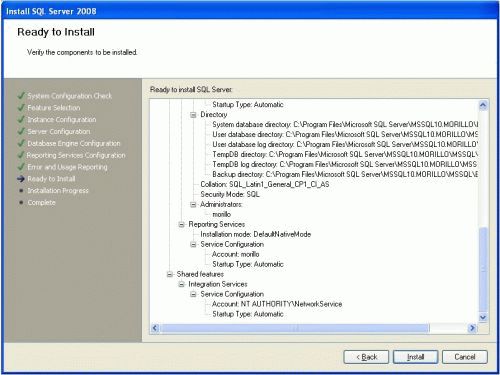Collapse the Reporting Services node
The image size is (500, 375).
point(181,224)
